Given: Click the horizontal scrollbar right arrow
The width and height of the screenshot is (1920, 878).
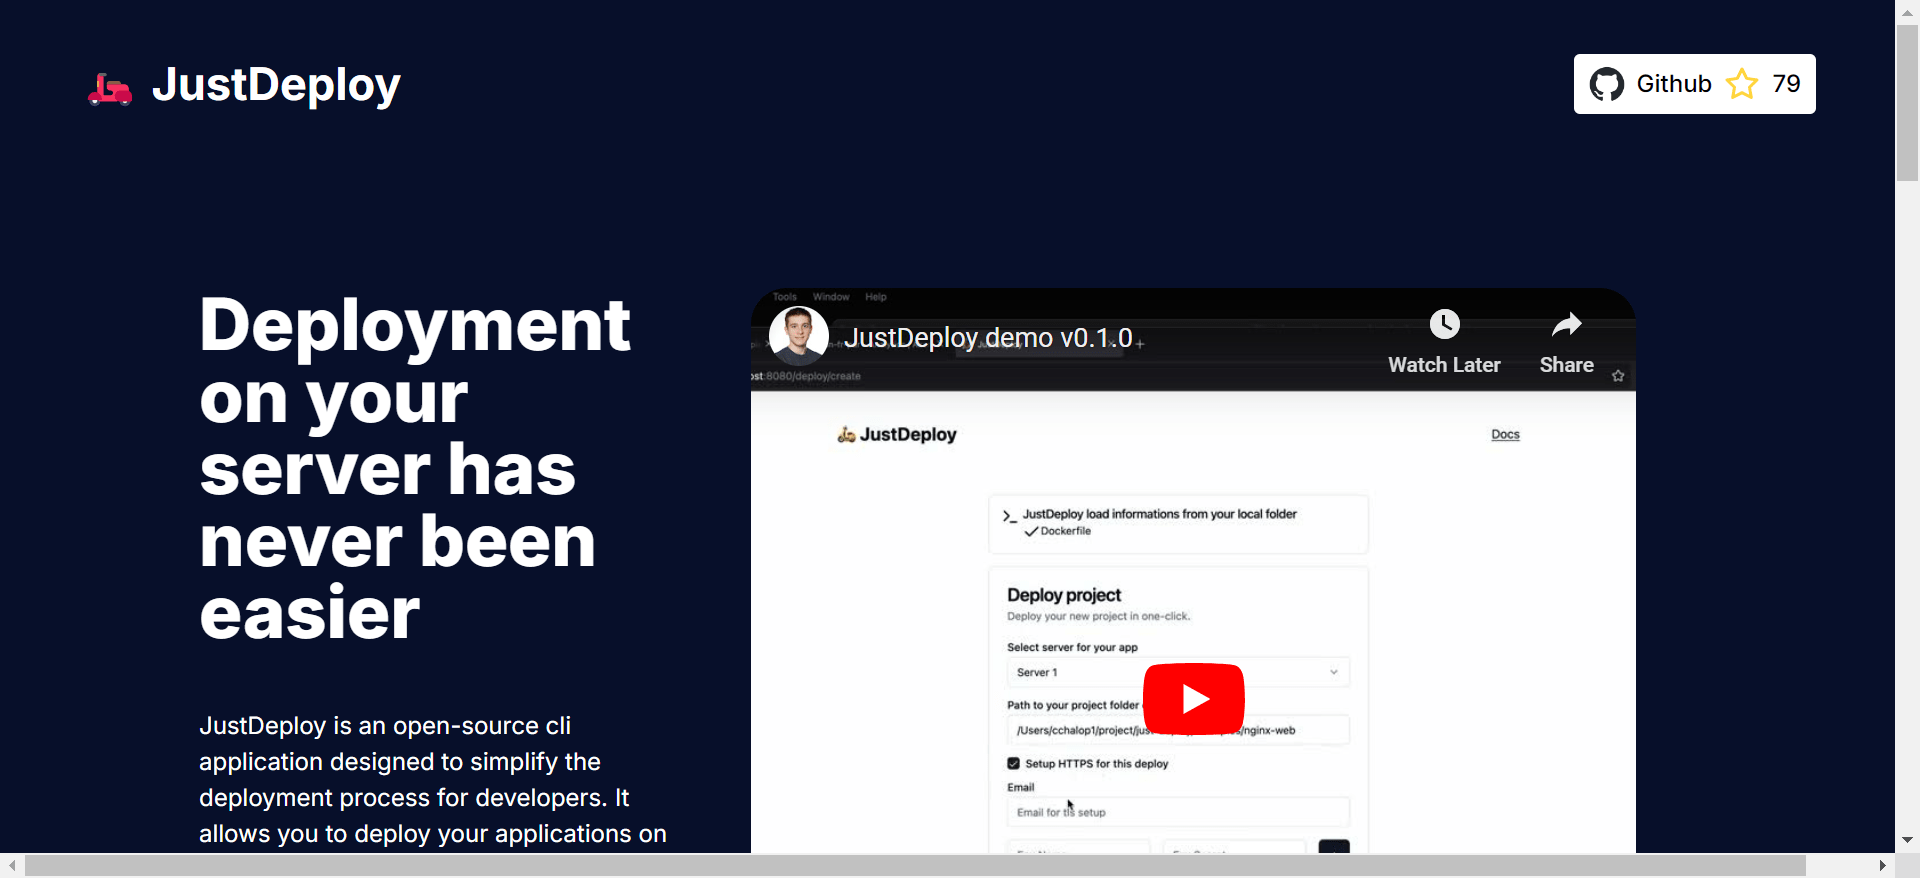Looking at the screenshot, I should pos(1882,865).
